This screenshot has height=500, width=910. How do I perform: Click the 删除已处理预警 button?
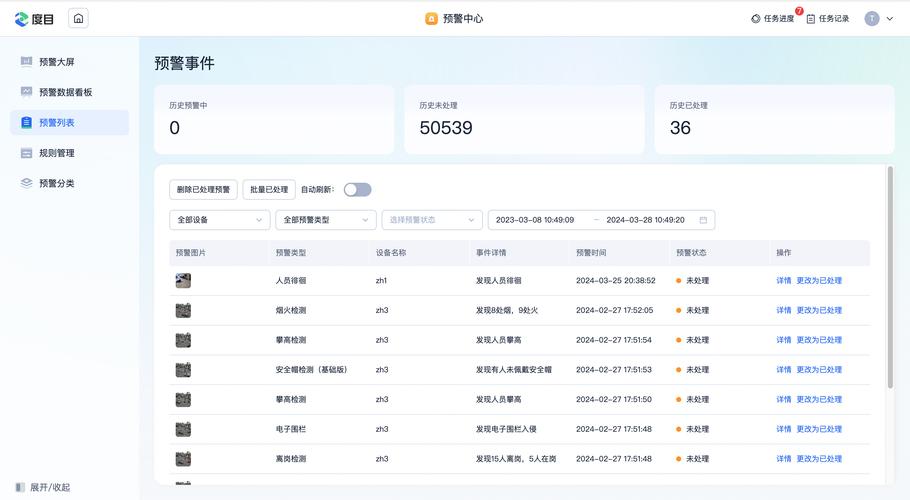pyautogui.click(x=203, y=190)
